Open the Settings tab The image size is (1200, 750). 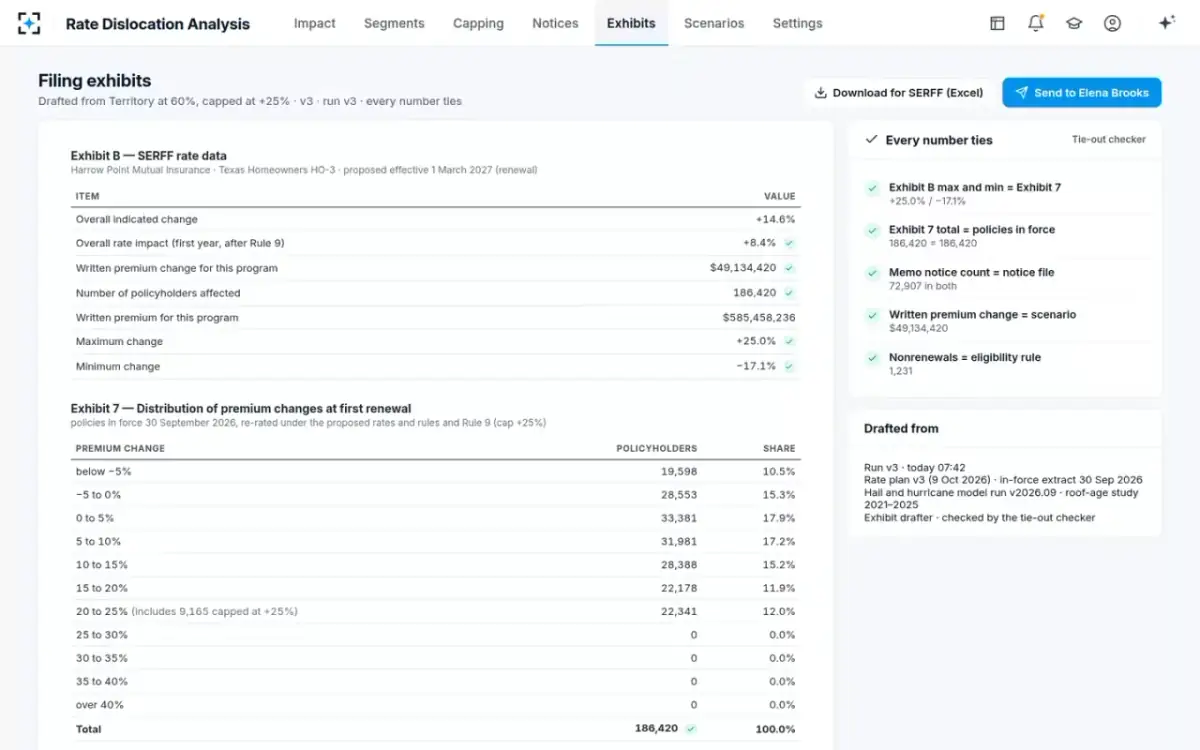(x=798, y=23)
